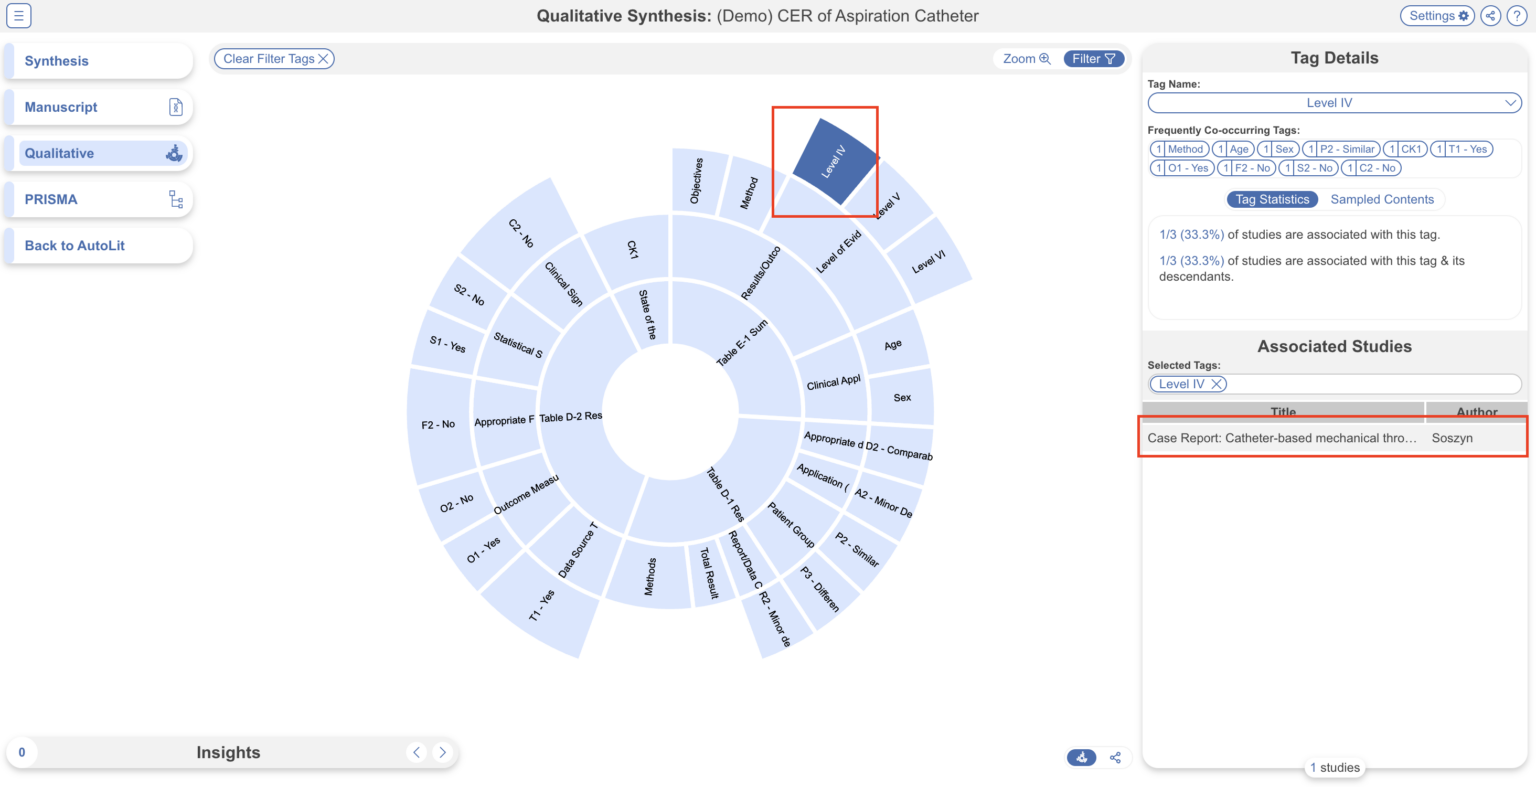Click the Zoom magnifier above the diagram

[1025, 58]
